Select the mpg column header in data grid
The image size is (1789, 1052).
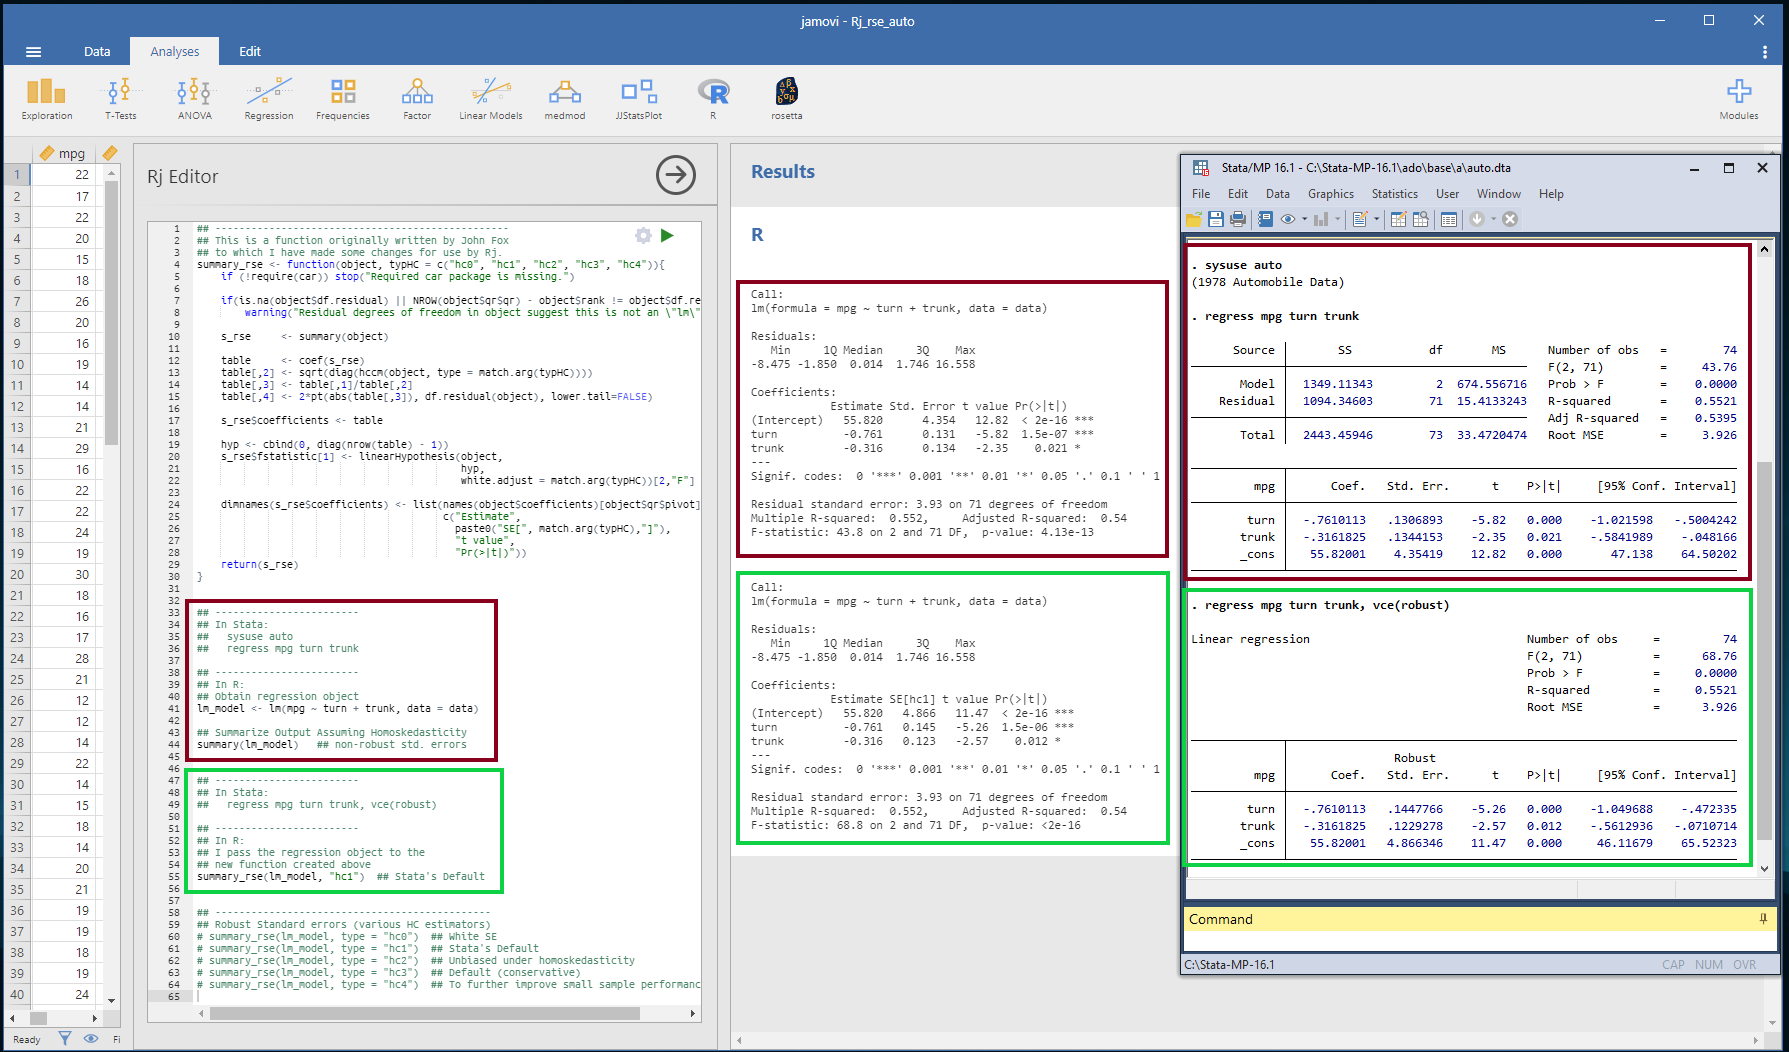[64, 153]
